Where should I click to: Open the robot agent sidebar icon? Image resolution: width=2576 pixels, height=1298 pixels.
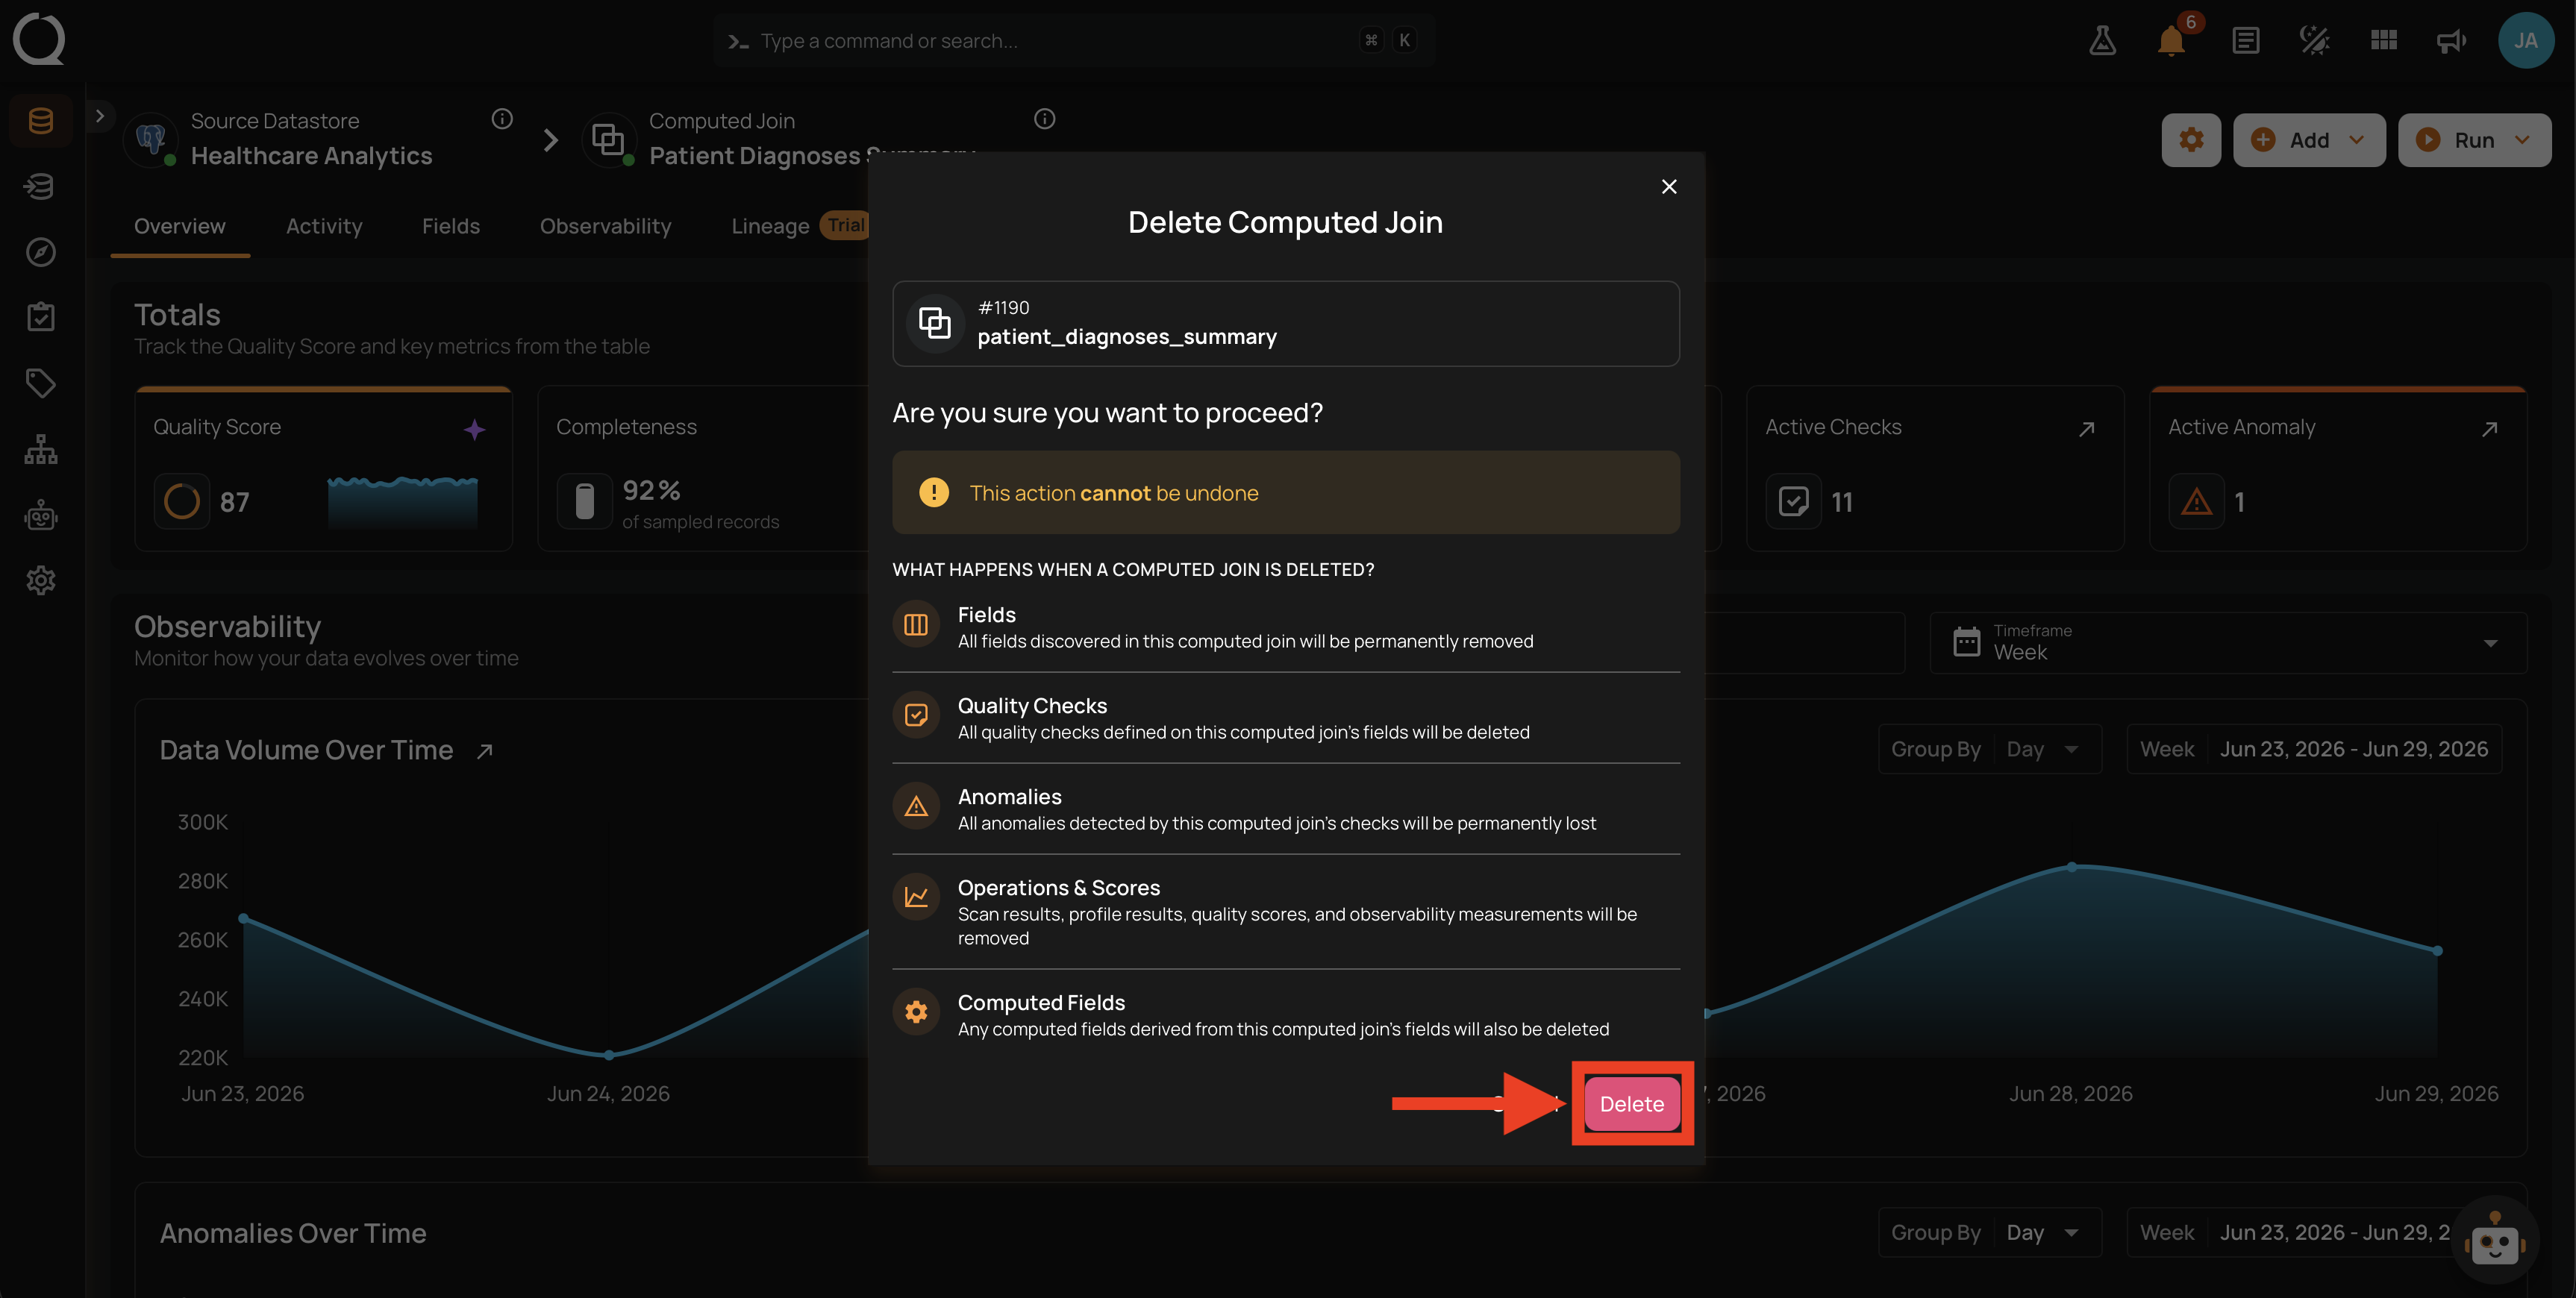point(41,515)
